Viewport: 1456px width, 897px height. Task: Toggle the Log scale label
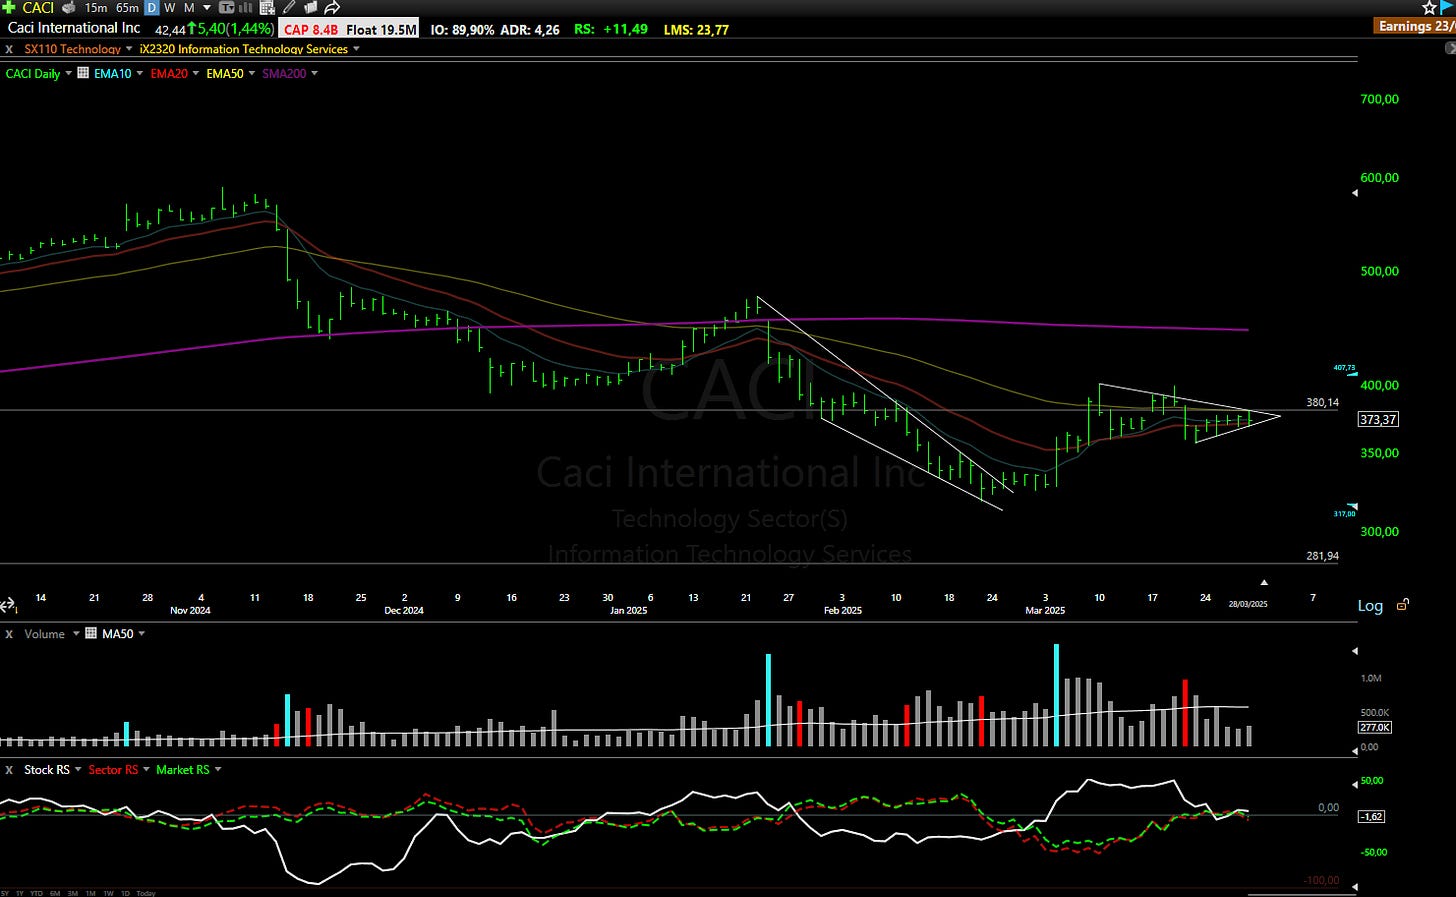point(1370,606)
